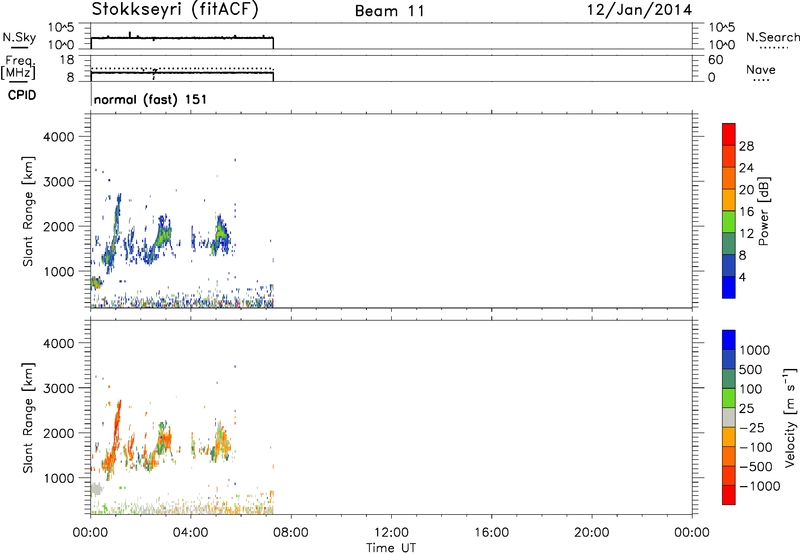The height and width of the screenshot is (554, 800).
Task: Click the 16:00 time axis tick label
Action: pos(491,533)
